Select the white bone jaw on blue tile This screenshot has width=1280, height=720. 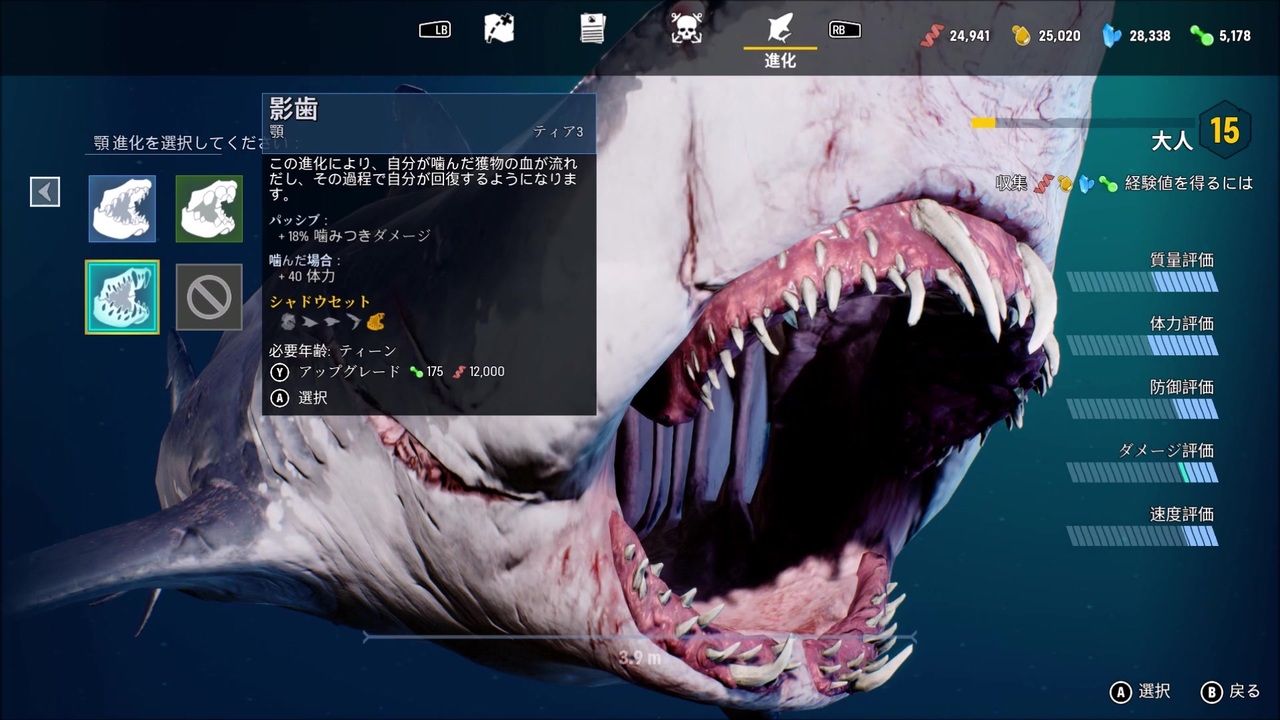coord(122,208)
